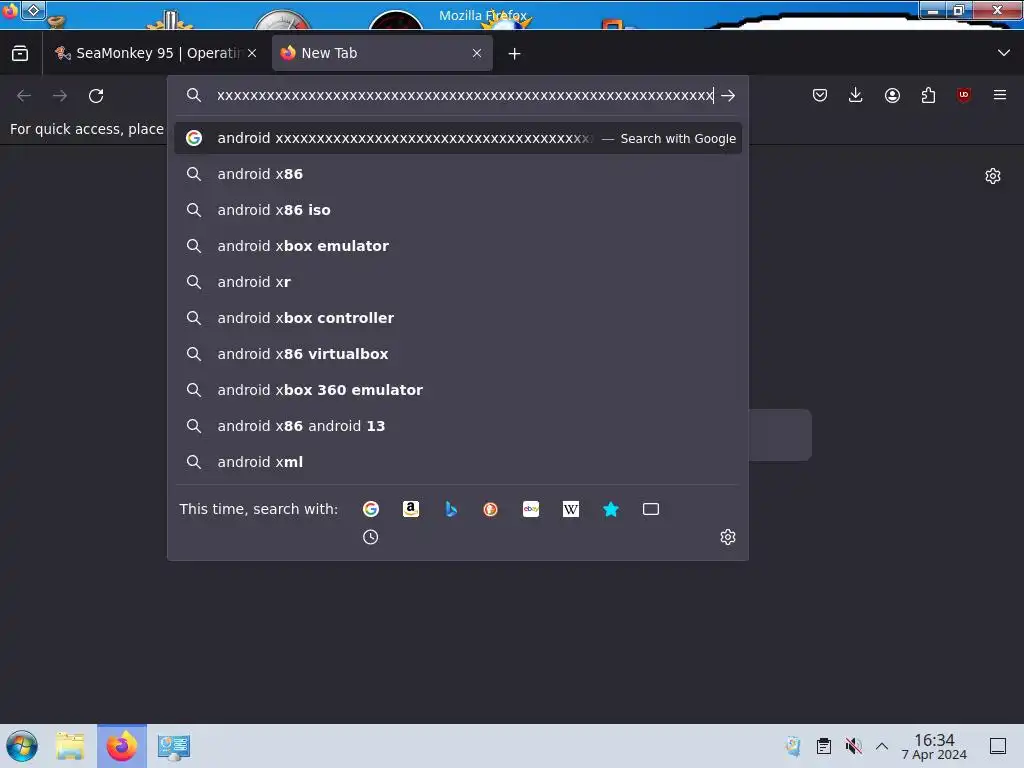Search this time with Bing
Screen dimensions: 1024x768
click(x=451, y=509)
